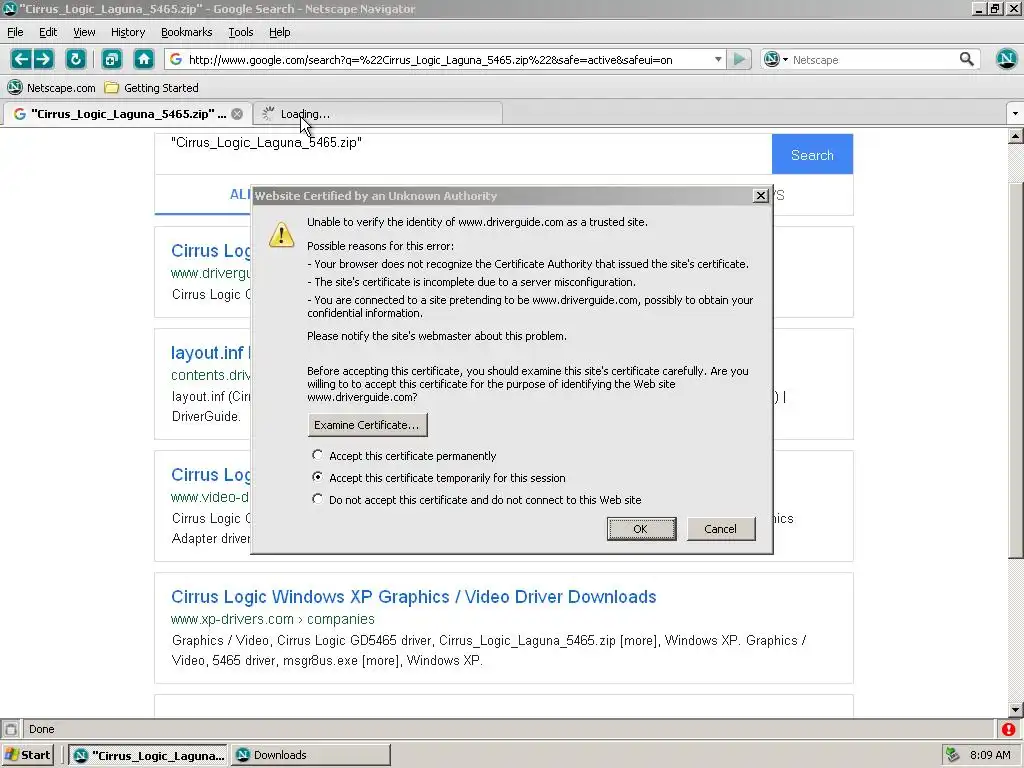Screen dimensions: 1024x768
Task: Open the File menu
Action: coord(15,32)
